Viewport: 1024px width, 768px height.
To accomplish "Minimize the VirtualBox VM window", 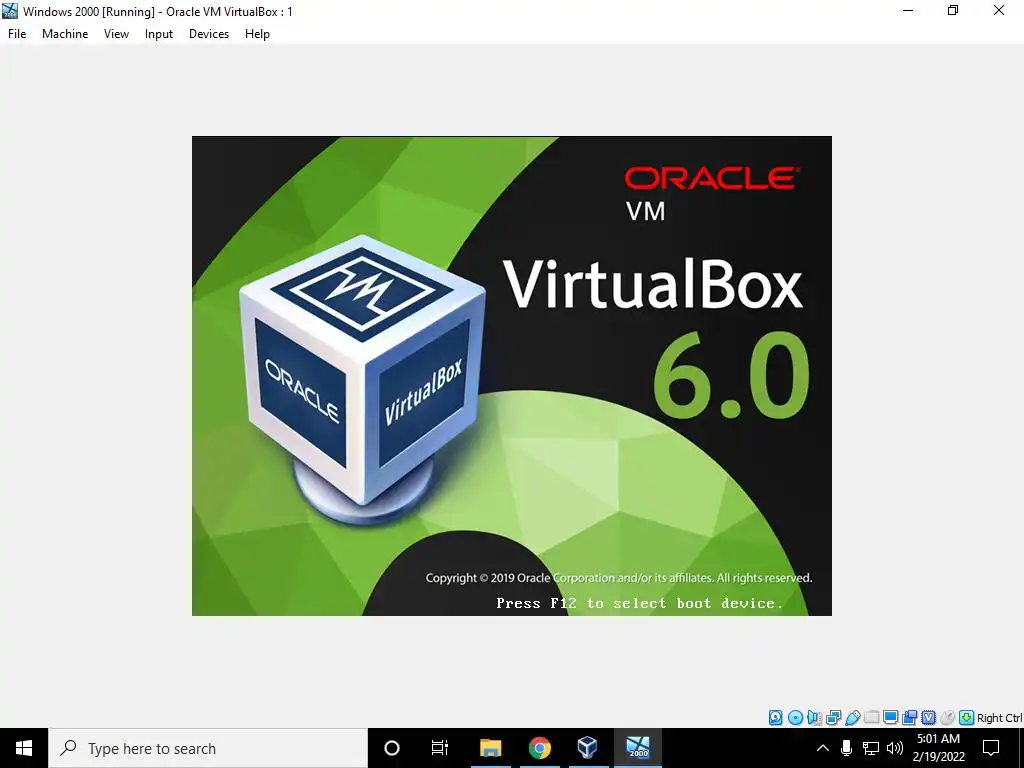I will tap(908, 10).
